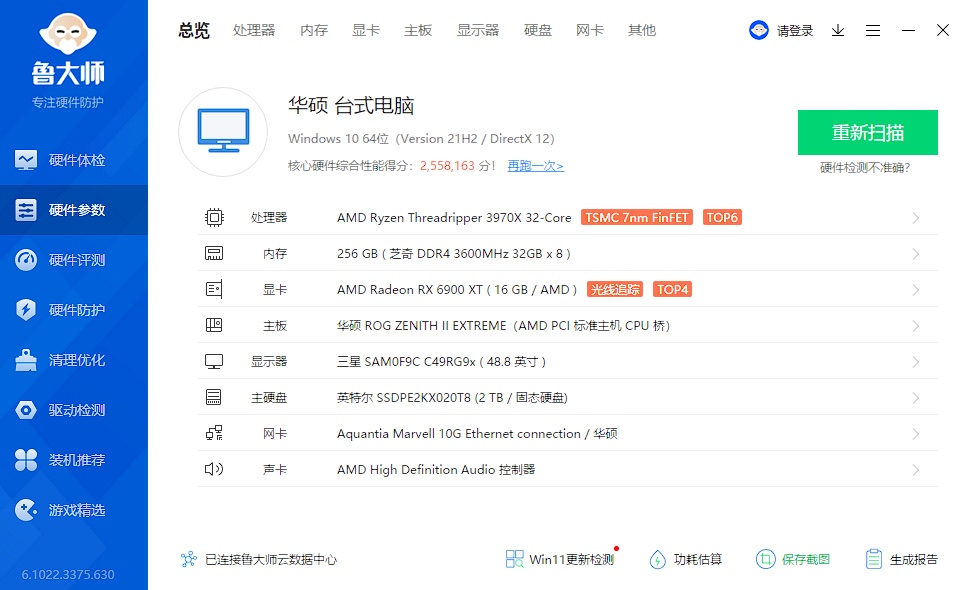Click the desktop computer monitor icon

pos(223,131)
